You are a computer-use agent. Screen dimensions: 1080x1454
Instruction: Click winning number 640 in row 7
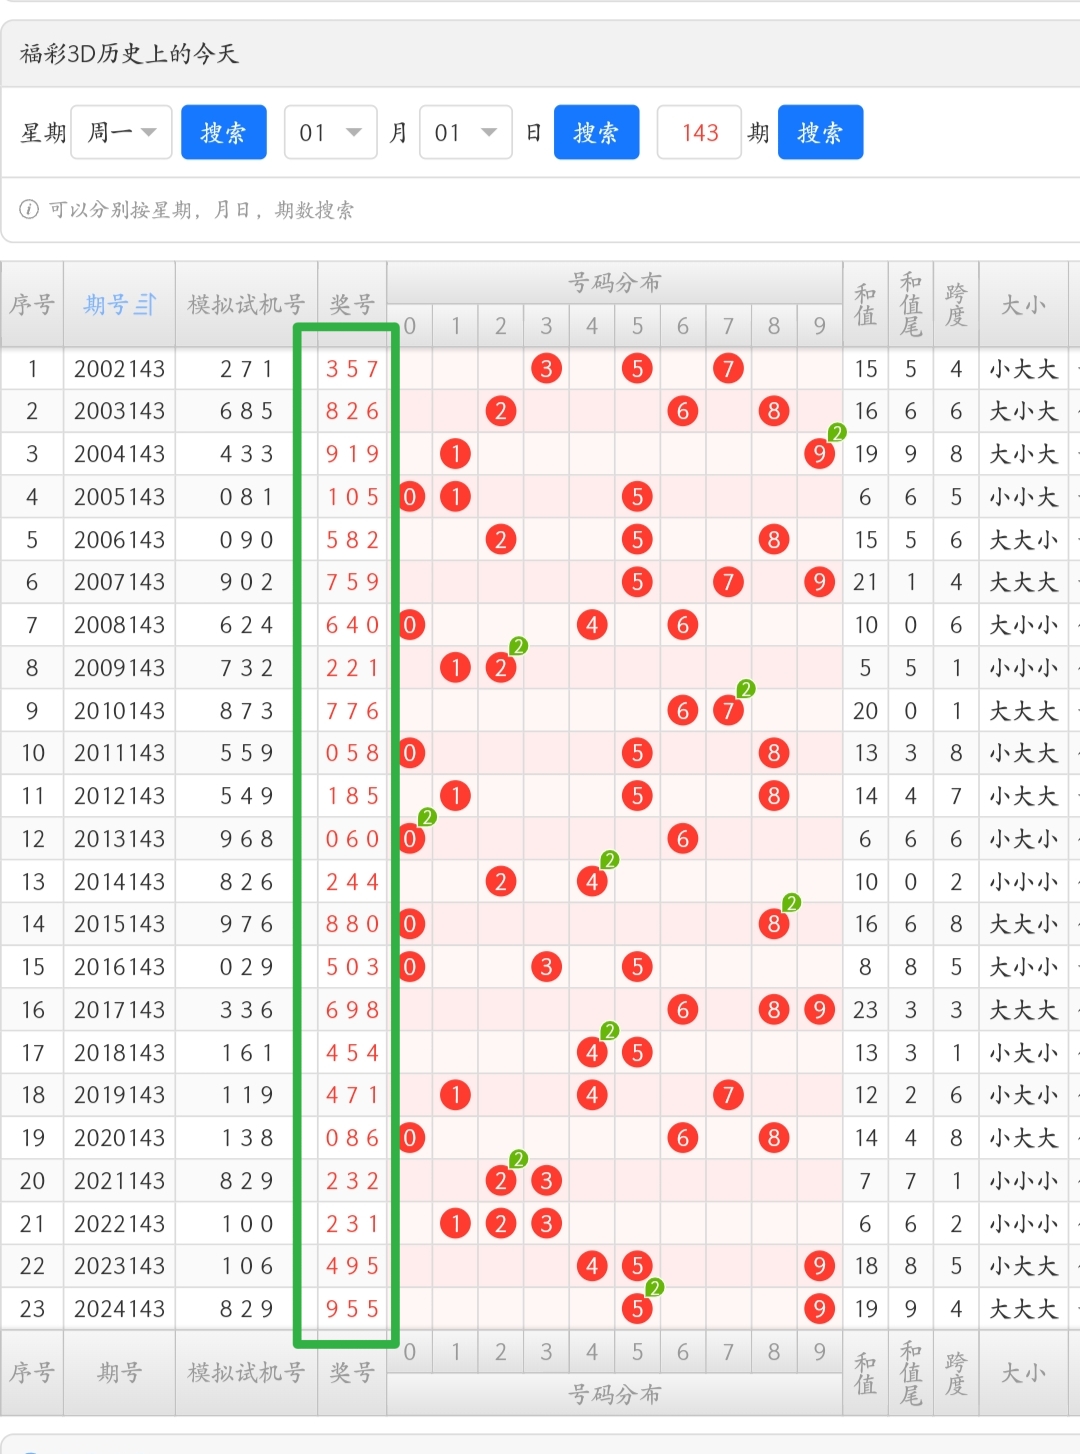coord(352,625)
